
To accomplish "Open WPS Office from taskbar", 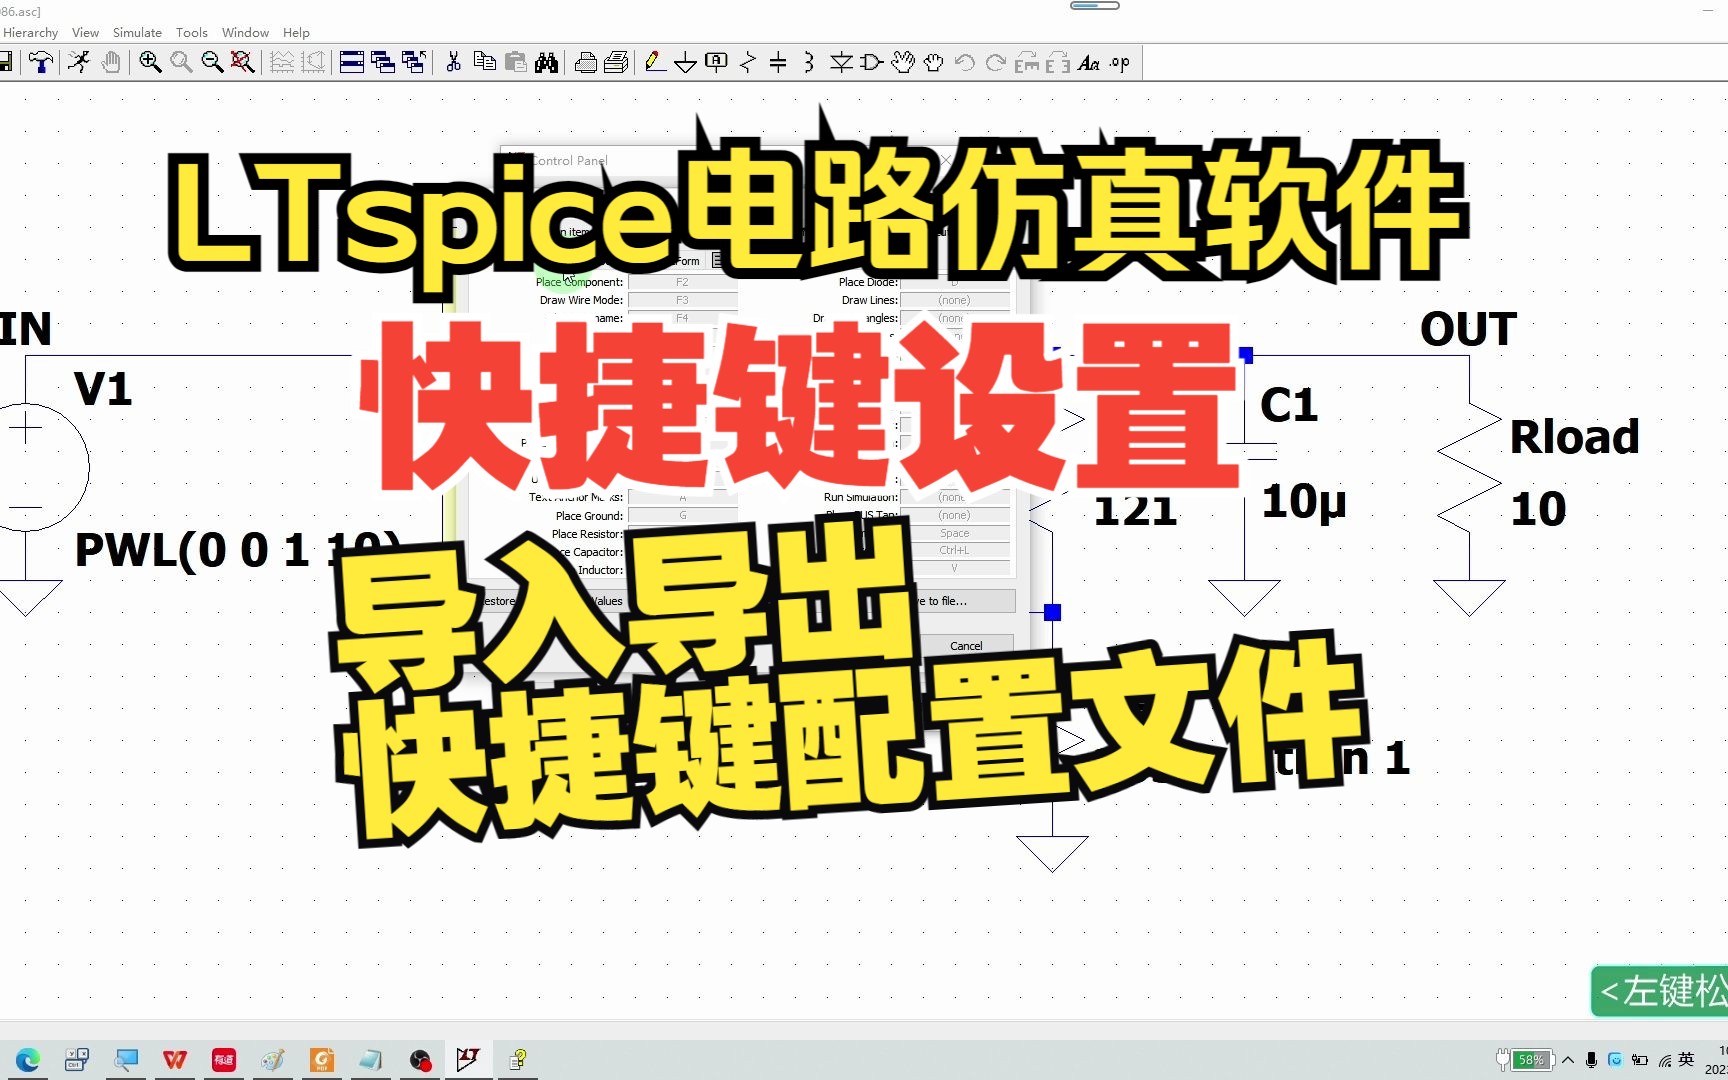I will click(x=175, y=1060).
